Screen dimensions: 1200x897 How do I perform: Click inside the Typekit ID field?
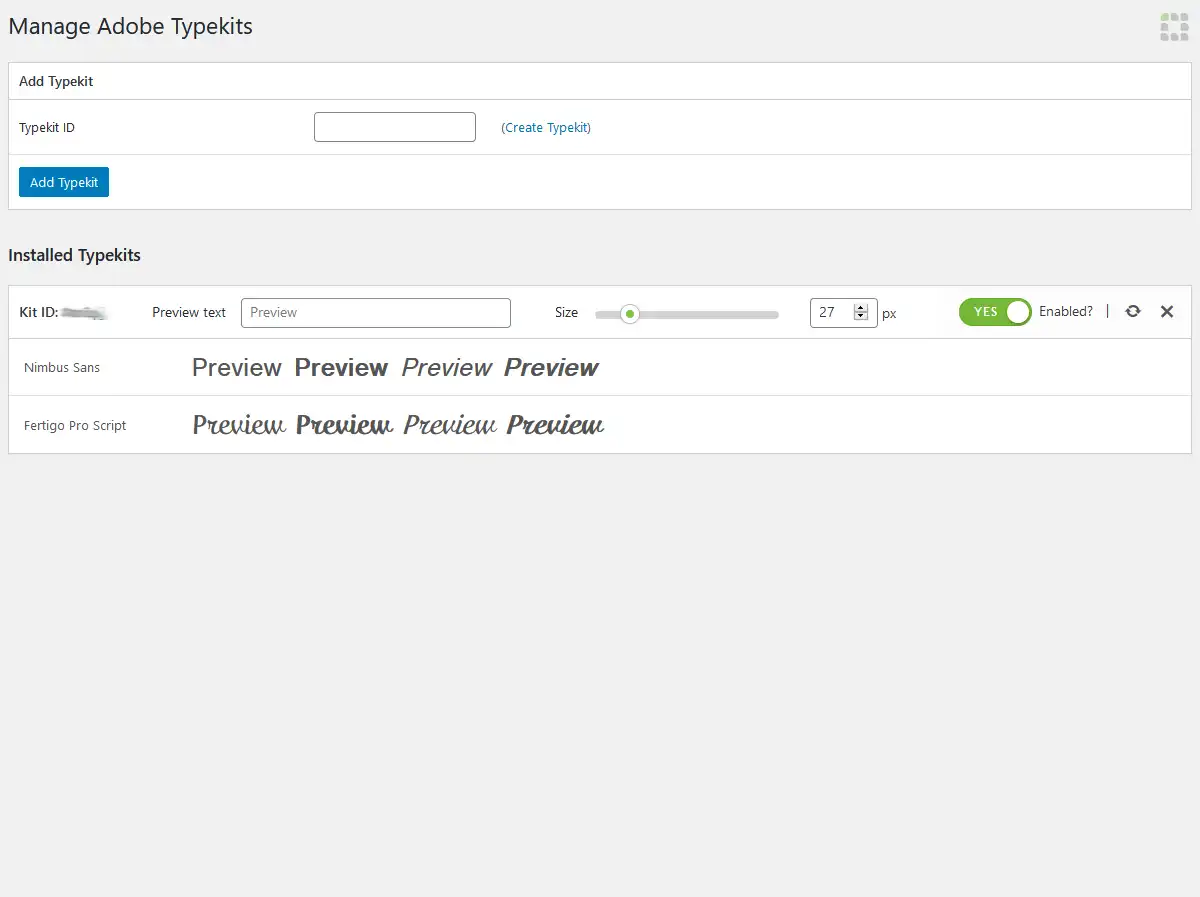[x=395, y=127]
